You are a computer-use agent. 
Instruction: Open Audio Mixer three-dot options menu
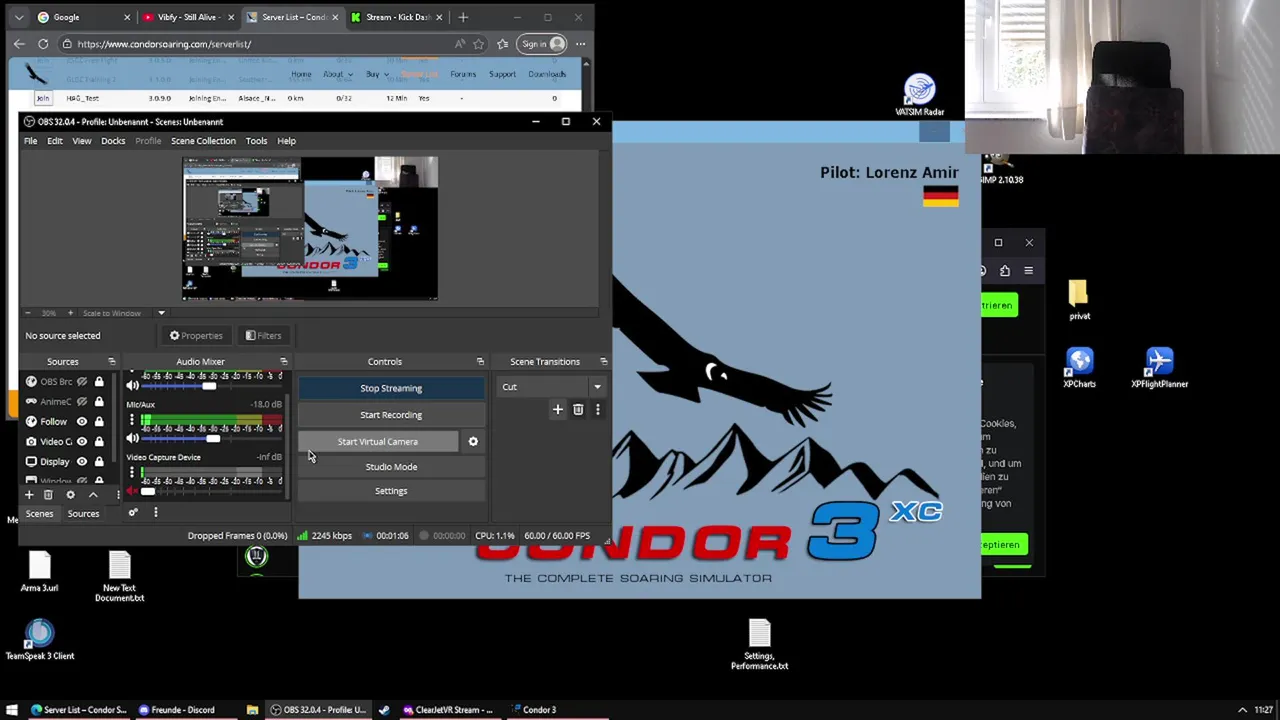[x=155, y=512]
